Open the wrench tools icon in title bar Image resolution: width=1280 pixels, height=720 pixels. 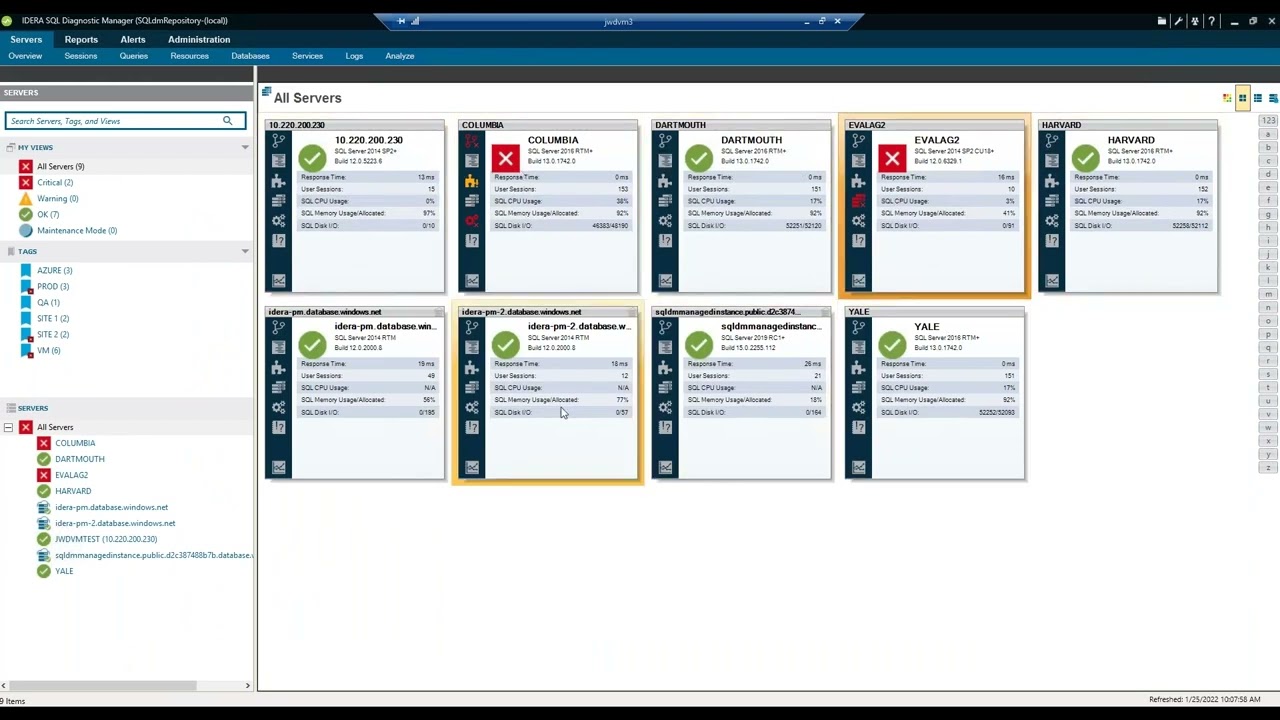tap(1178, 21)
